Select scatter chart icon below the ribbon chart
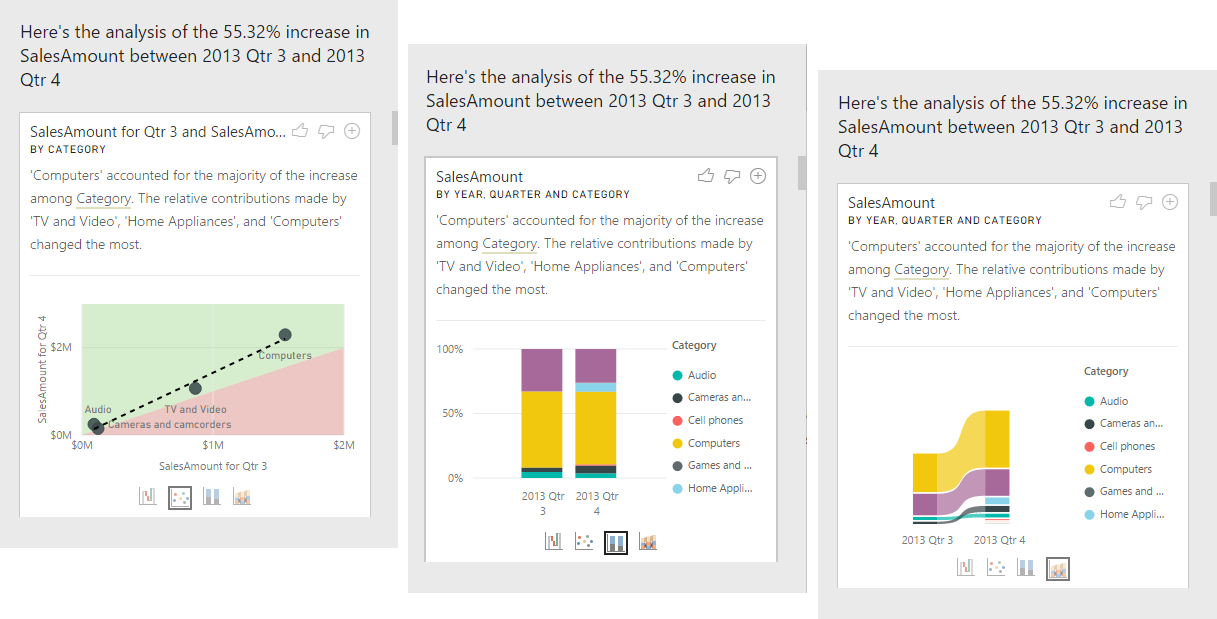The image size is (1217, 619). pos(996,568)
